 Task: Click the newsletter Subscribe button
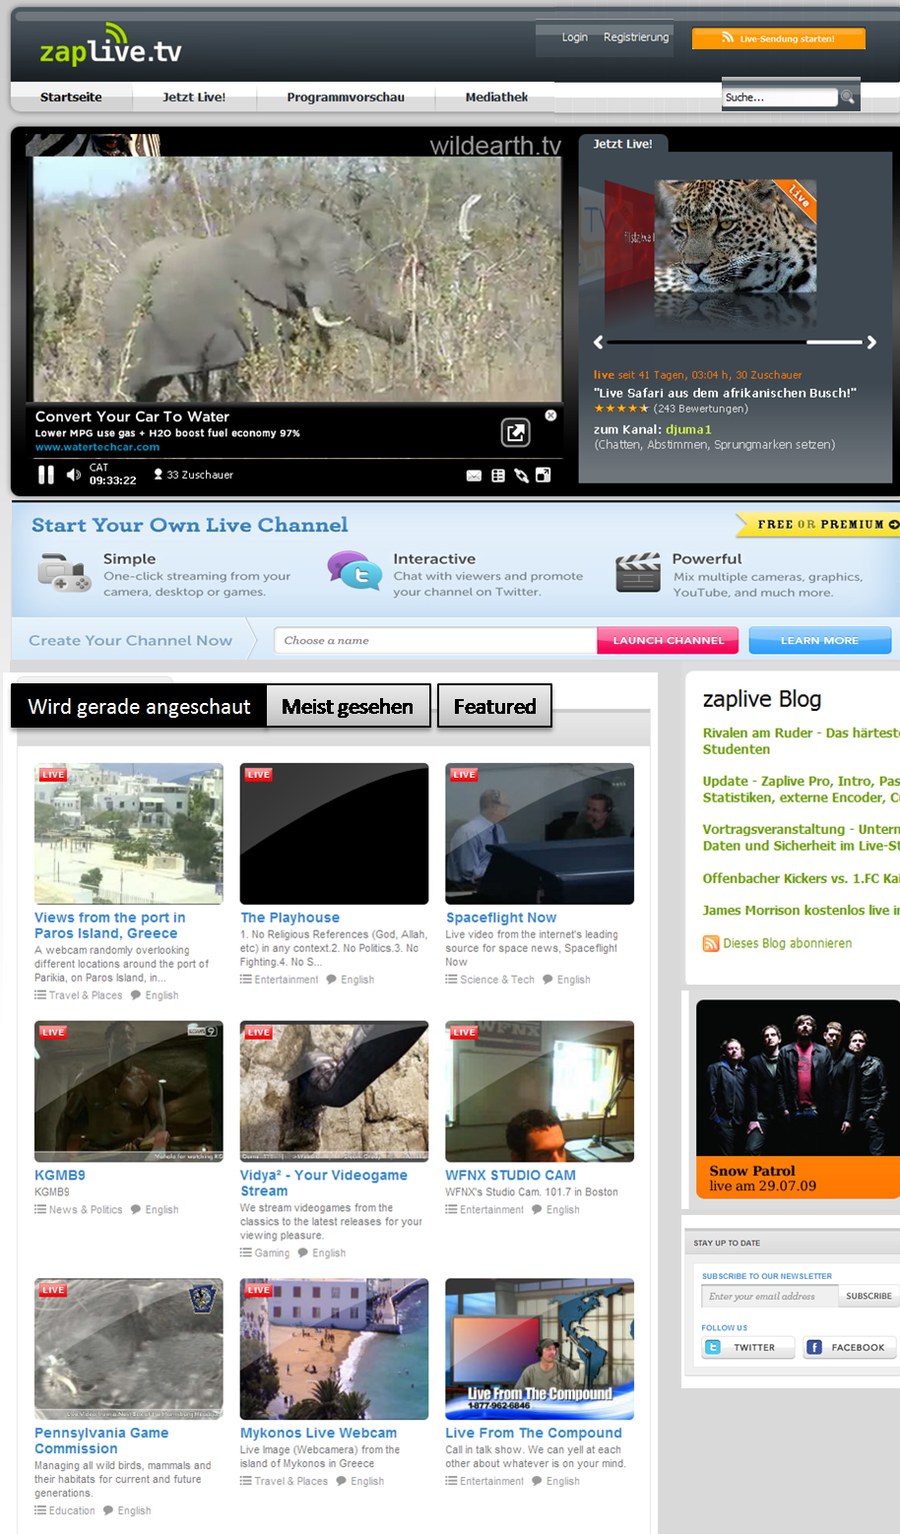click(x=869, y=1296)
